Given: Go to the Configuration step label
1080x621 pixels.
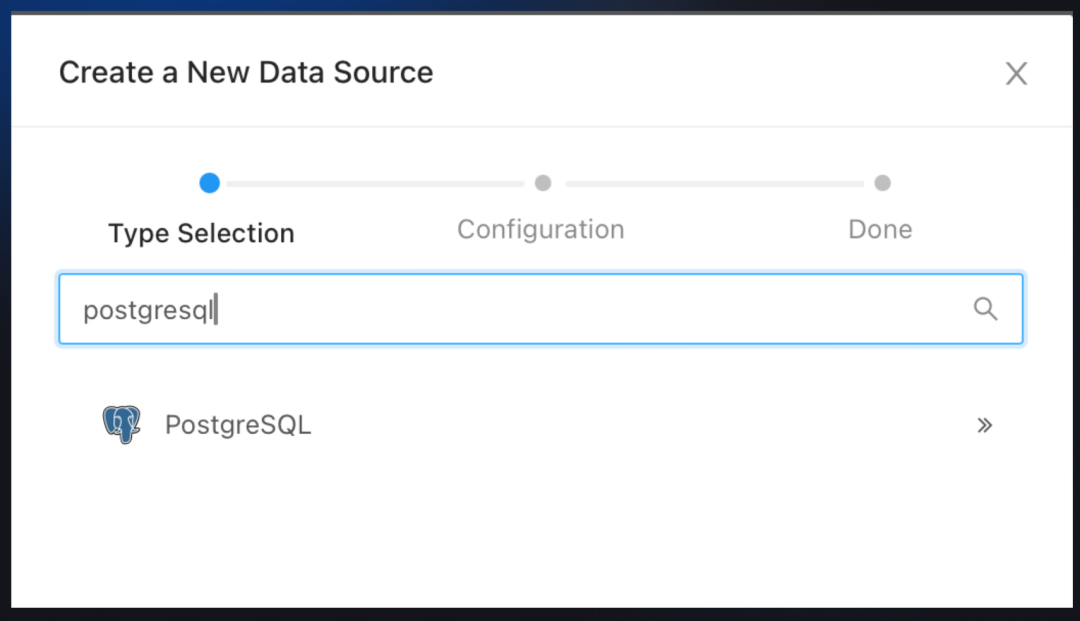Looking at the screenshot, I should pos(540,229).
